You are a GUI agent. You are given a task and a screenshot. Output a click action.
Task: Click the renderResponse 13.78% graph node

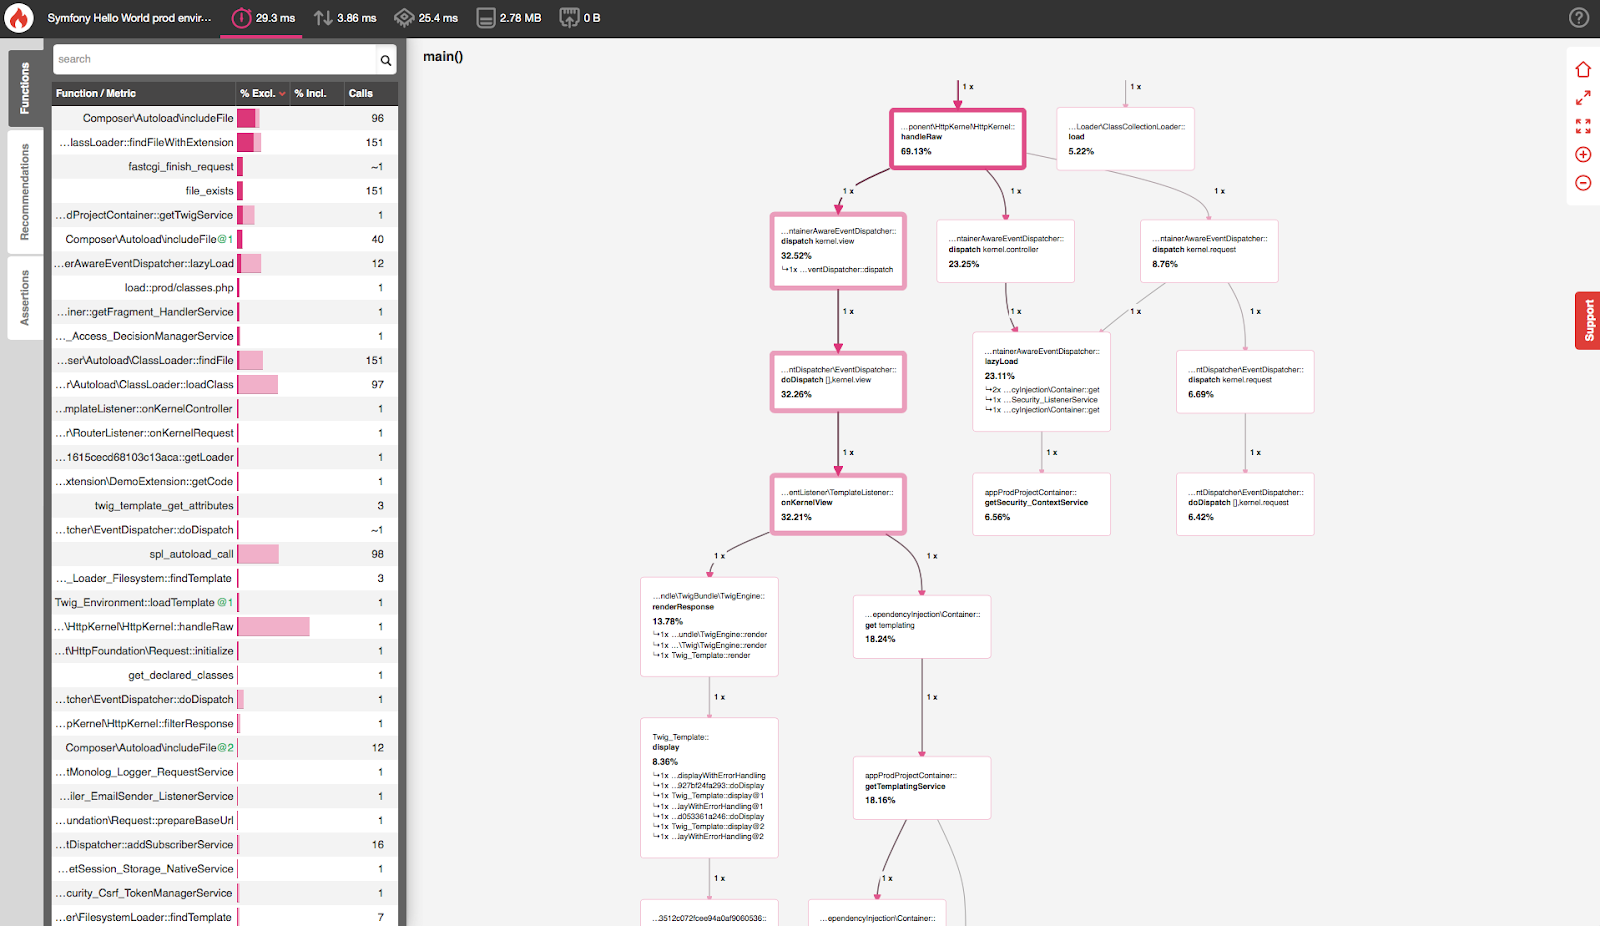click(x=709, y=627)
